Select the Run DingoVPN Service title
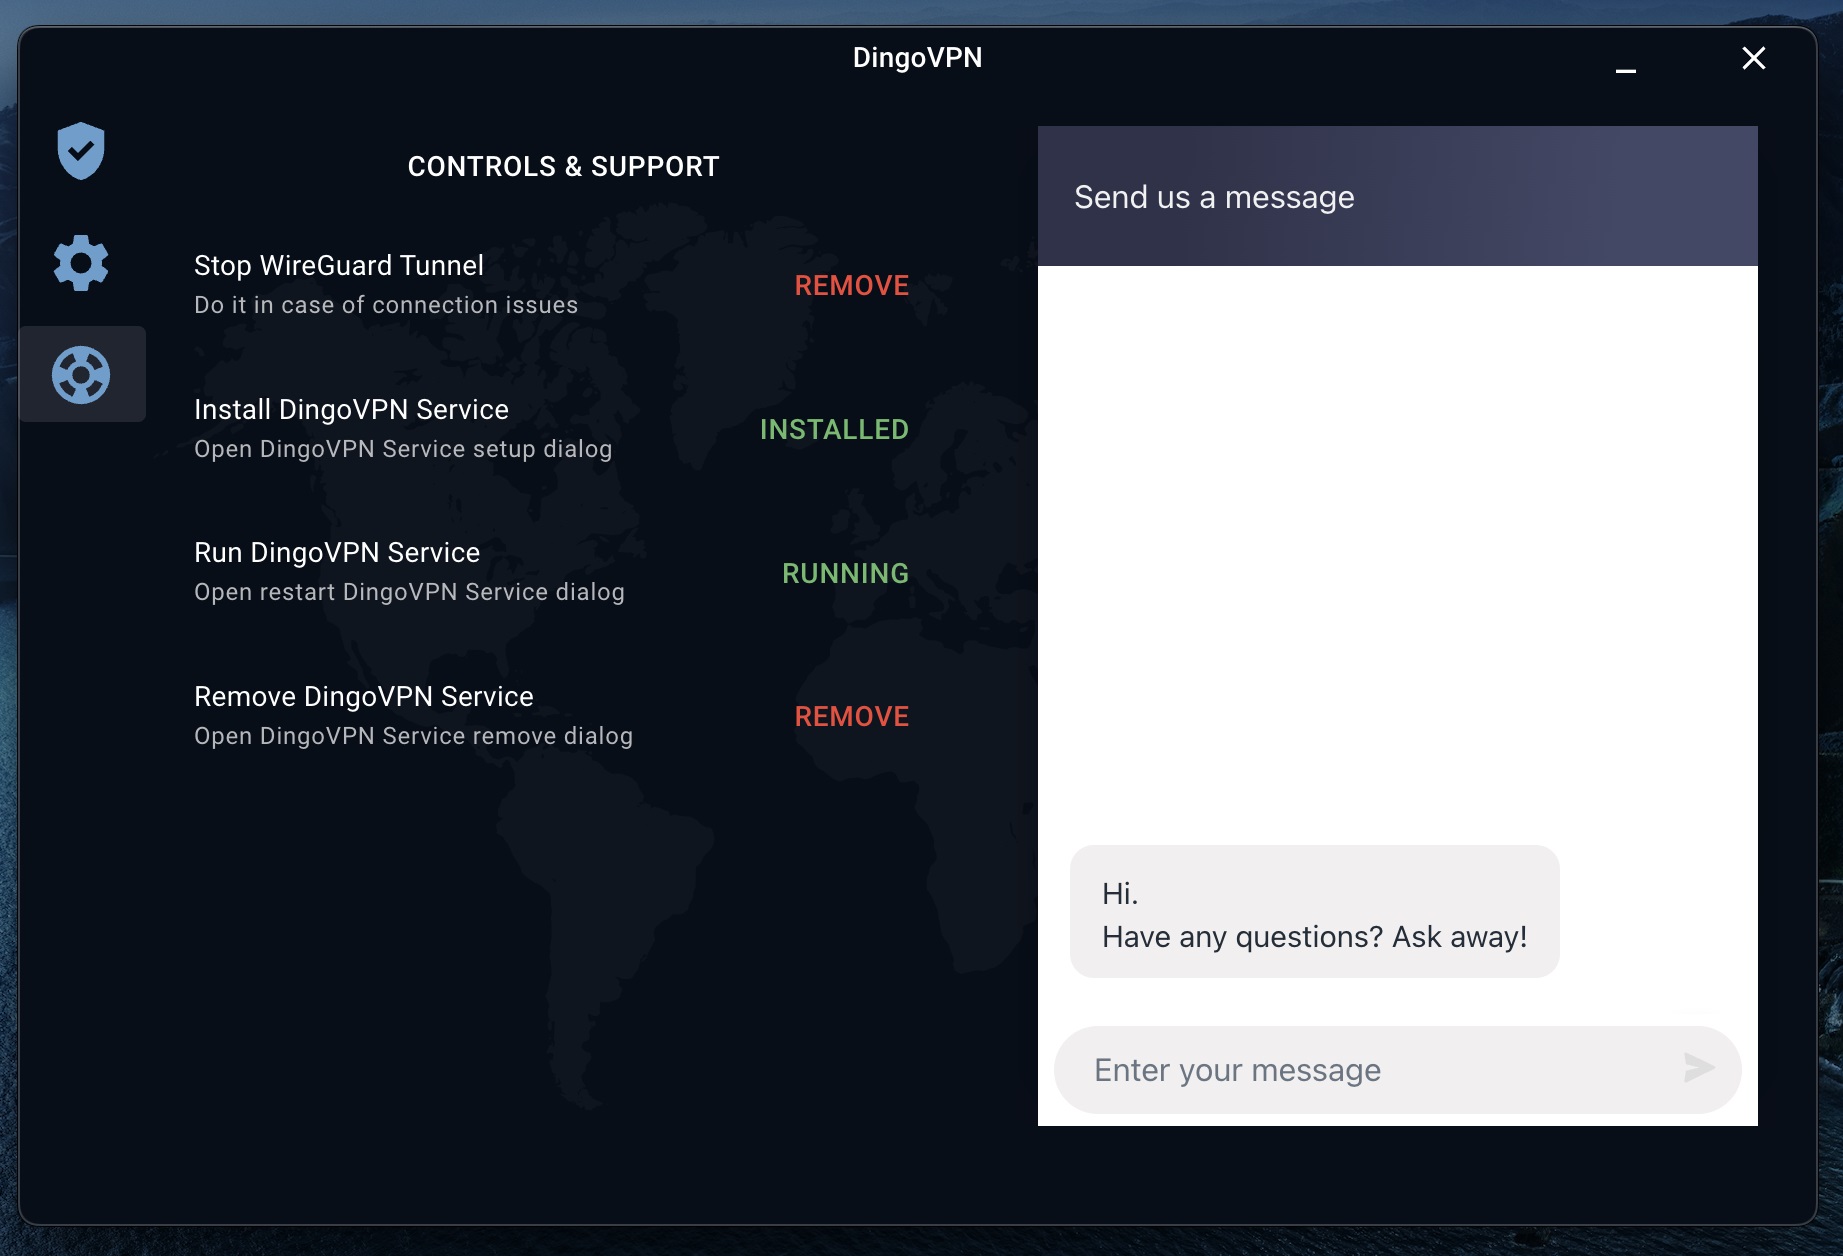The height and width of the screenshot is (1256, 1843). pyautogui.click(x=337, y=552)
